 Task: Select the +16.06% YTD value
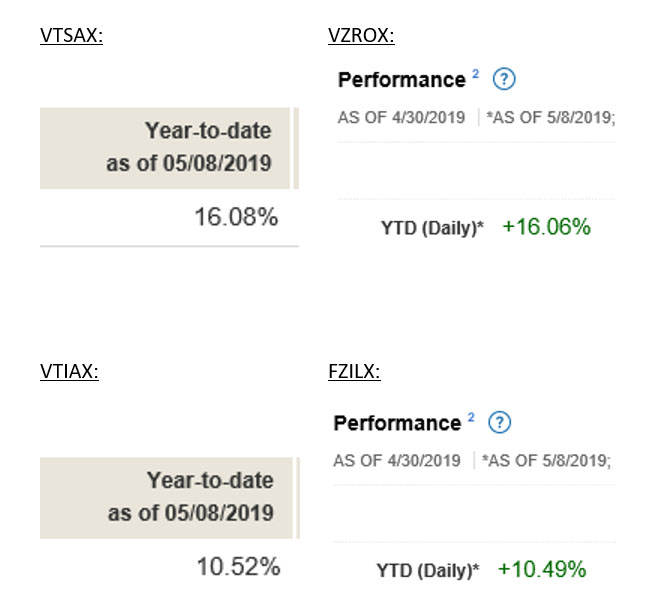click(546, 227)
